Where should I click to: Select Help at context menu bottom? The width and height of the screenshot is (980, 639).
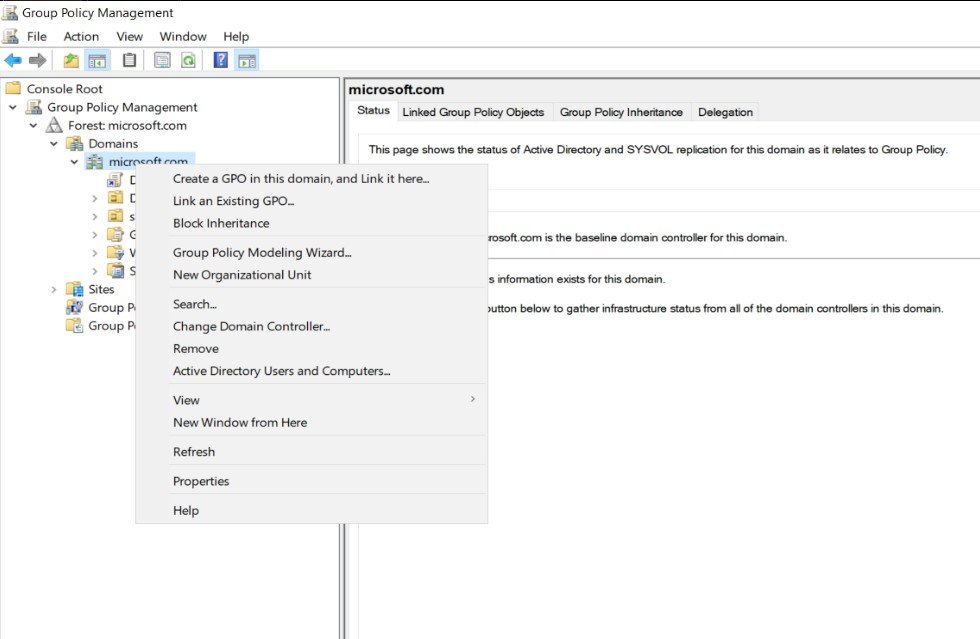pos(311,510)
